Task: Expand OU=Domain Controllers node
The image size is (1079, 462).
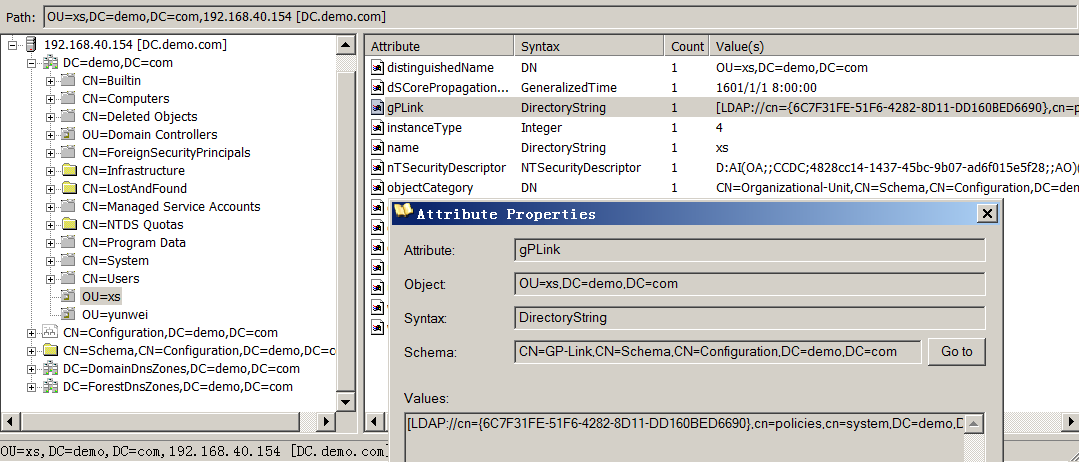Action: tap(50, 134)
